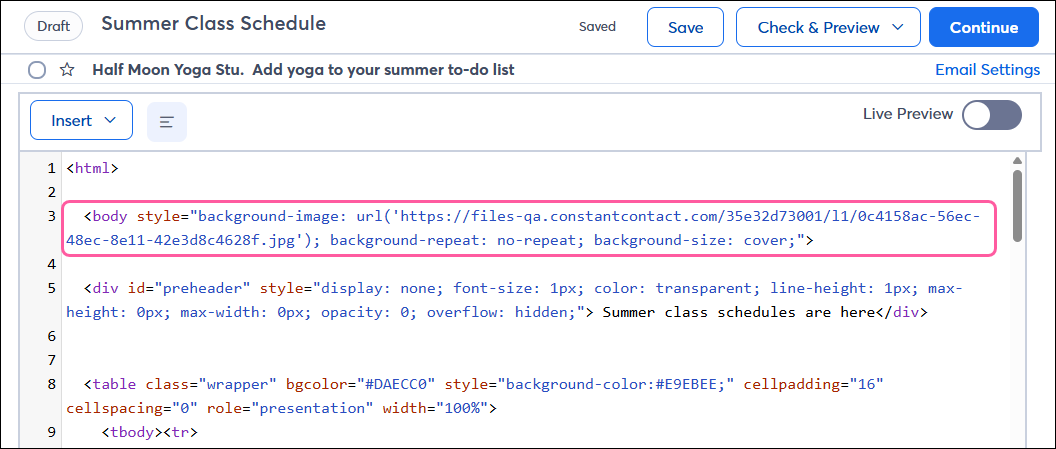This screenshot has width=1056, height=449.
Task: Click line number 5 in gutter
Action: coord(51,288)
